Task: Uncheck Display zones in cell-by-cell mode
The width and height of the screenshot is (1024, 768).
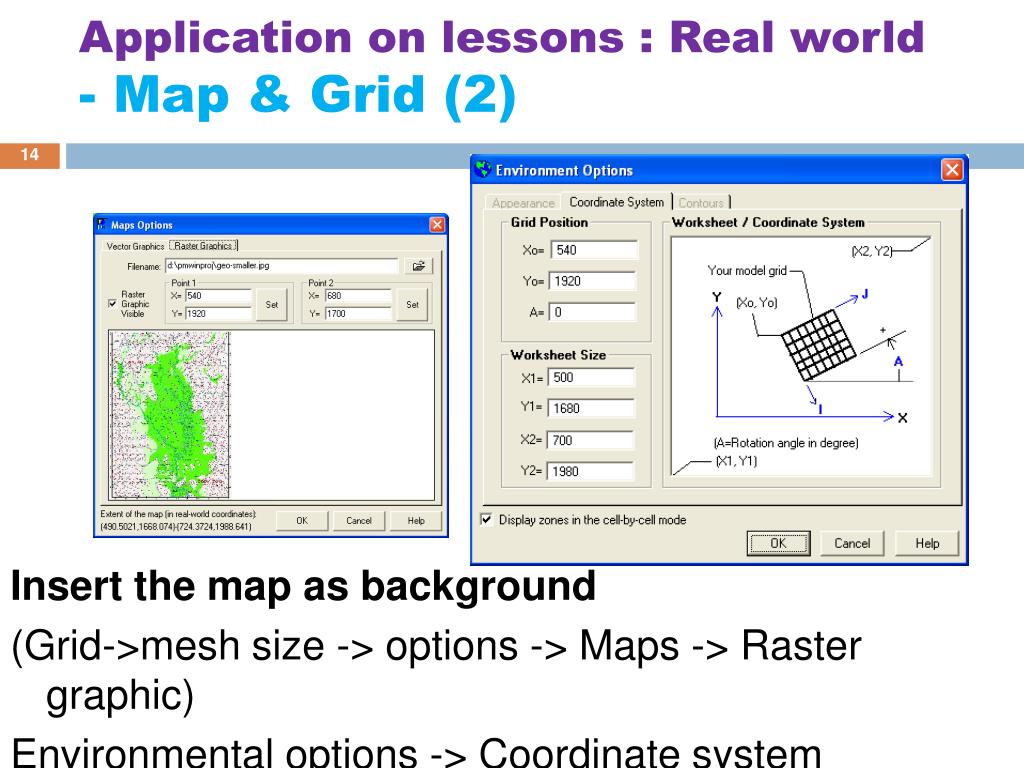Action: coord(487,520)
